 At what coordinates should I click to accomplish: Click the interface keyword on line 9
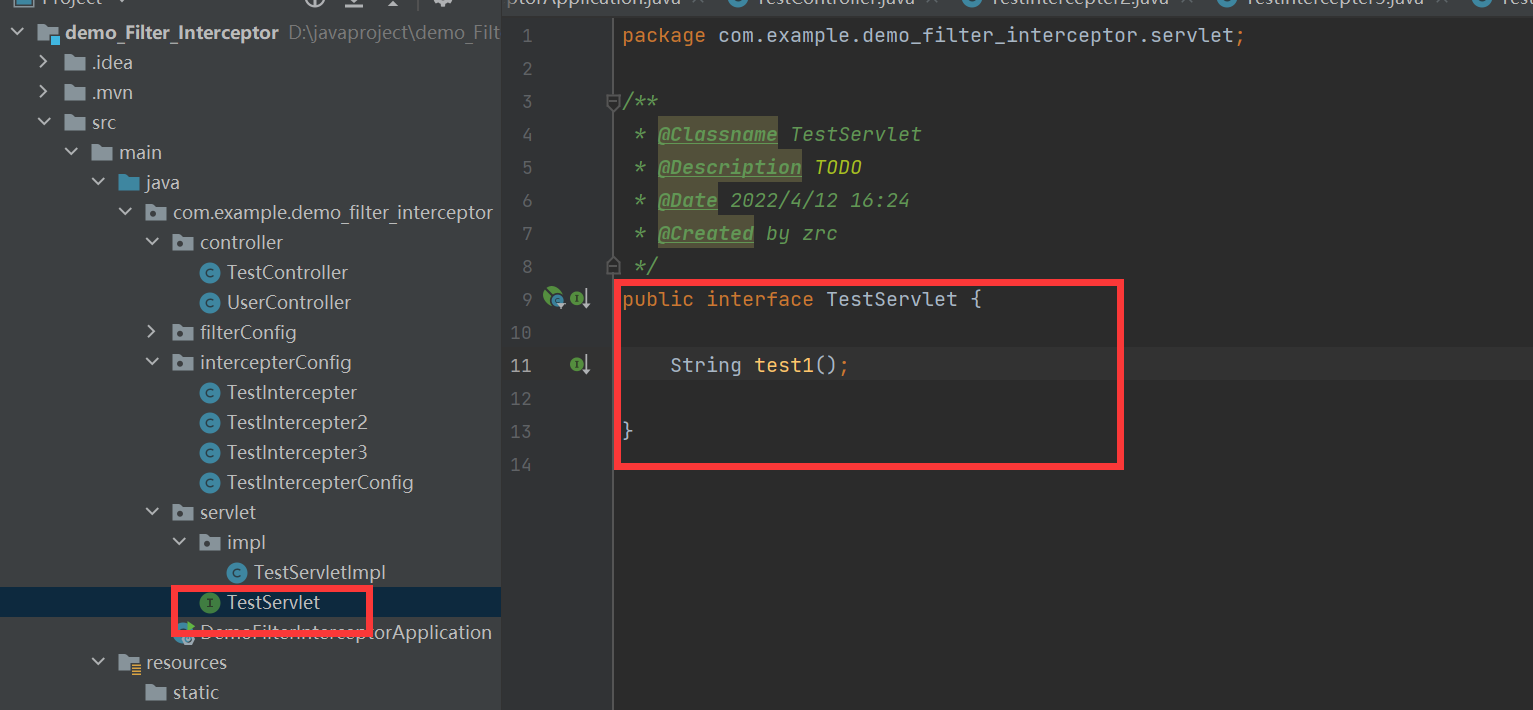click(760, 299)
